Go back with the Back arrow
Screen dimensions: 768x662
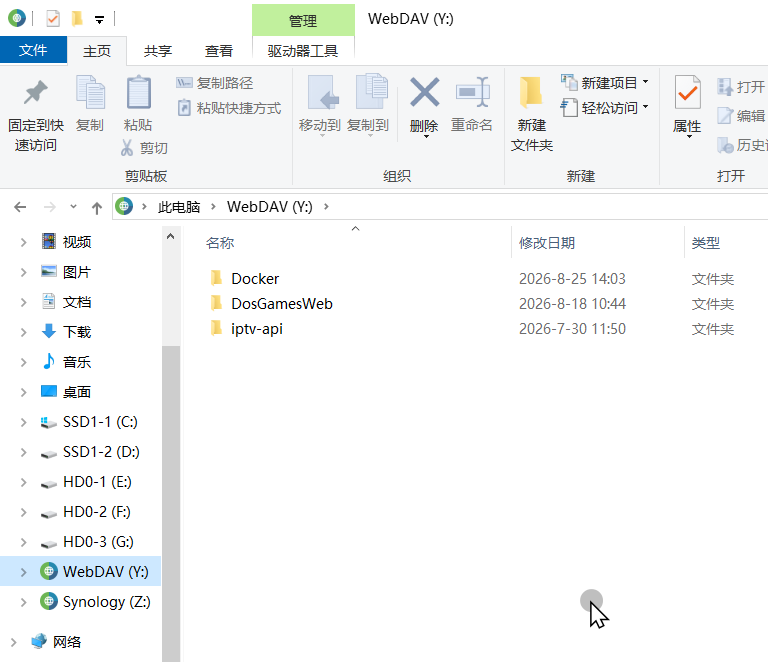20,207
